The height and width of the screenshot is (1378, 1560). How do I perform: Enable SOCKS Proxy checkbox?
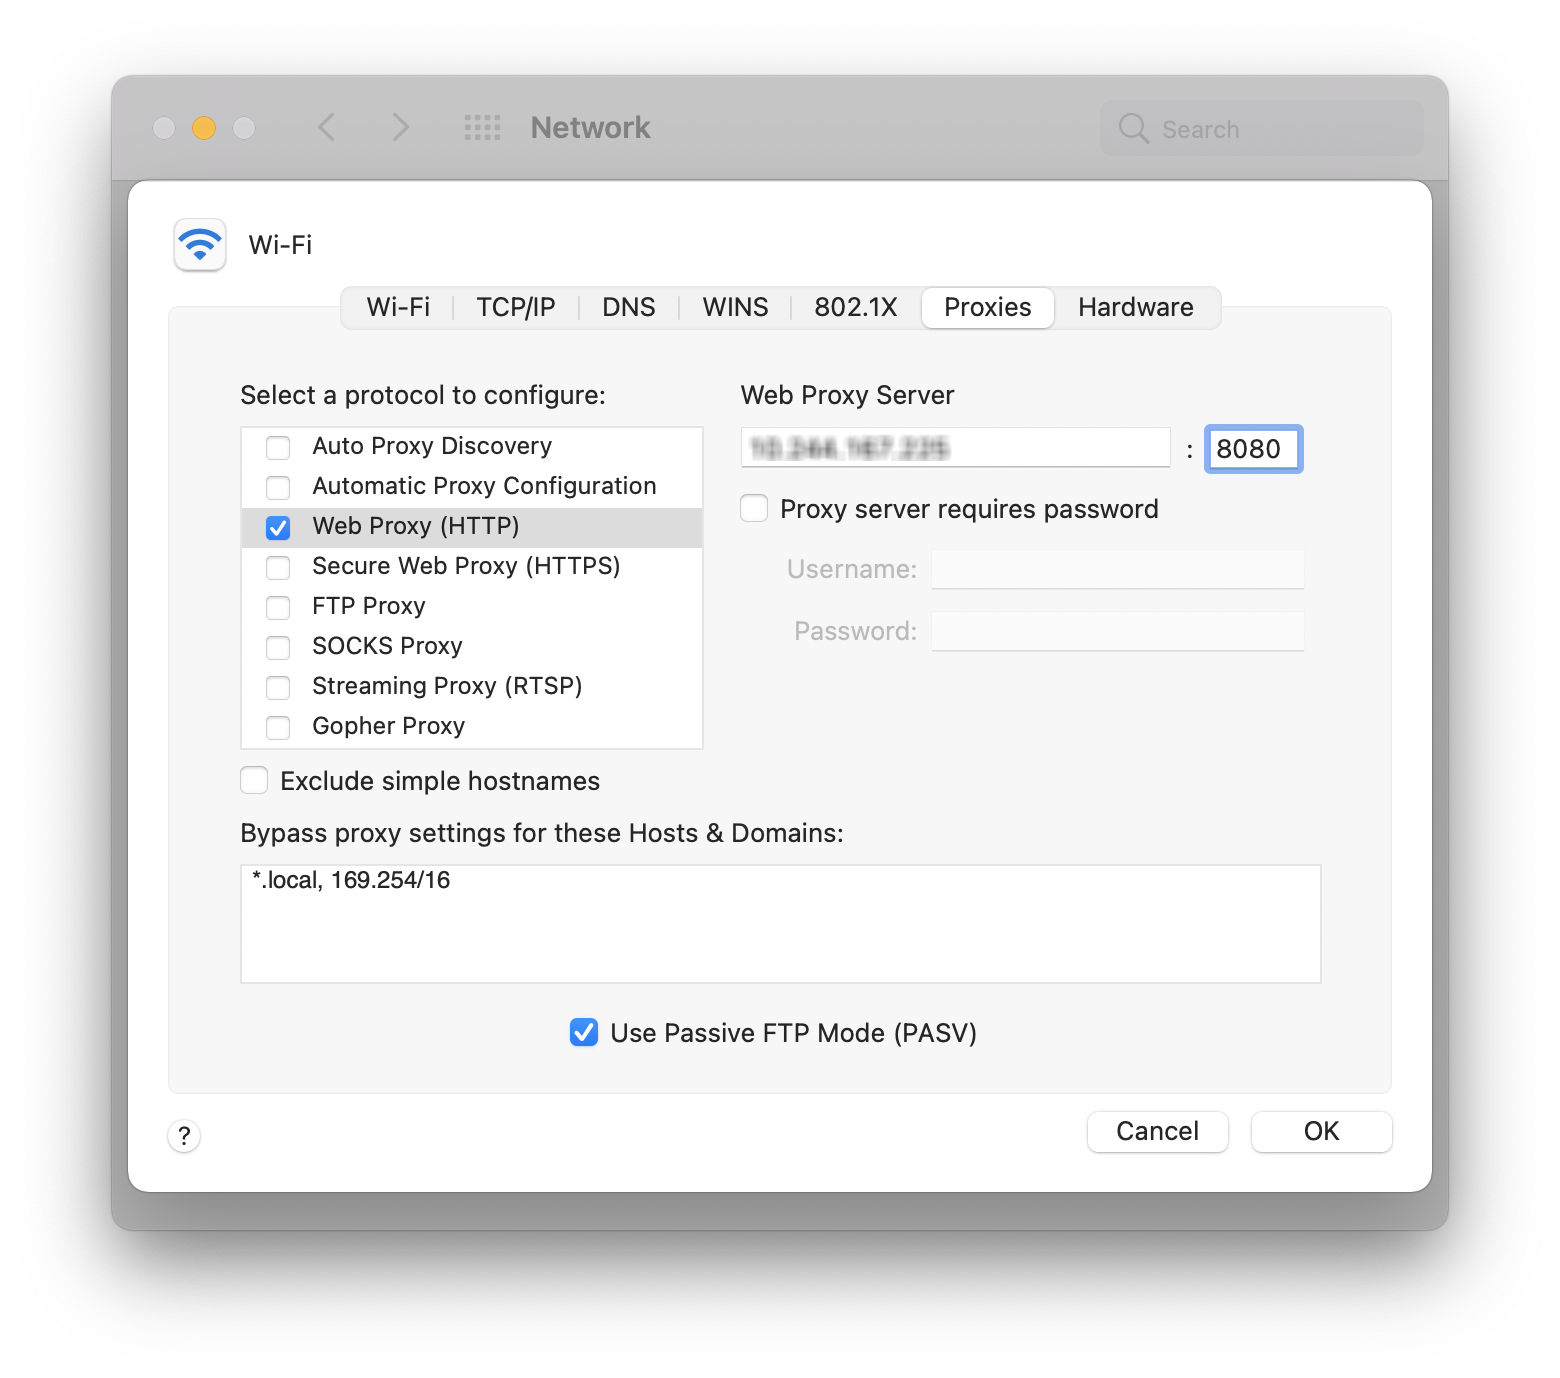[x=278, y=647]
